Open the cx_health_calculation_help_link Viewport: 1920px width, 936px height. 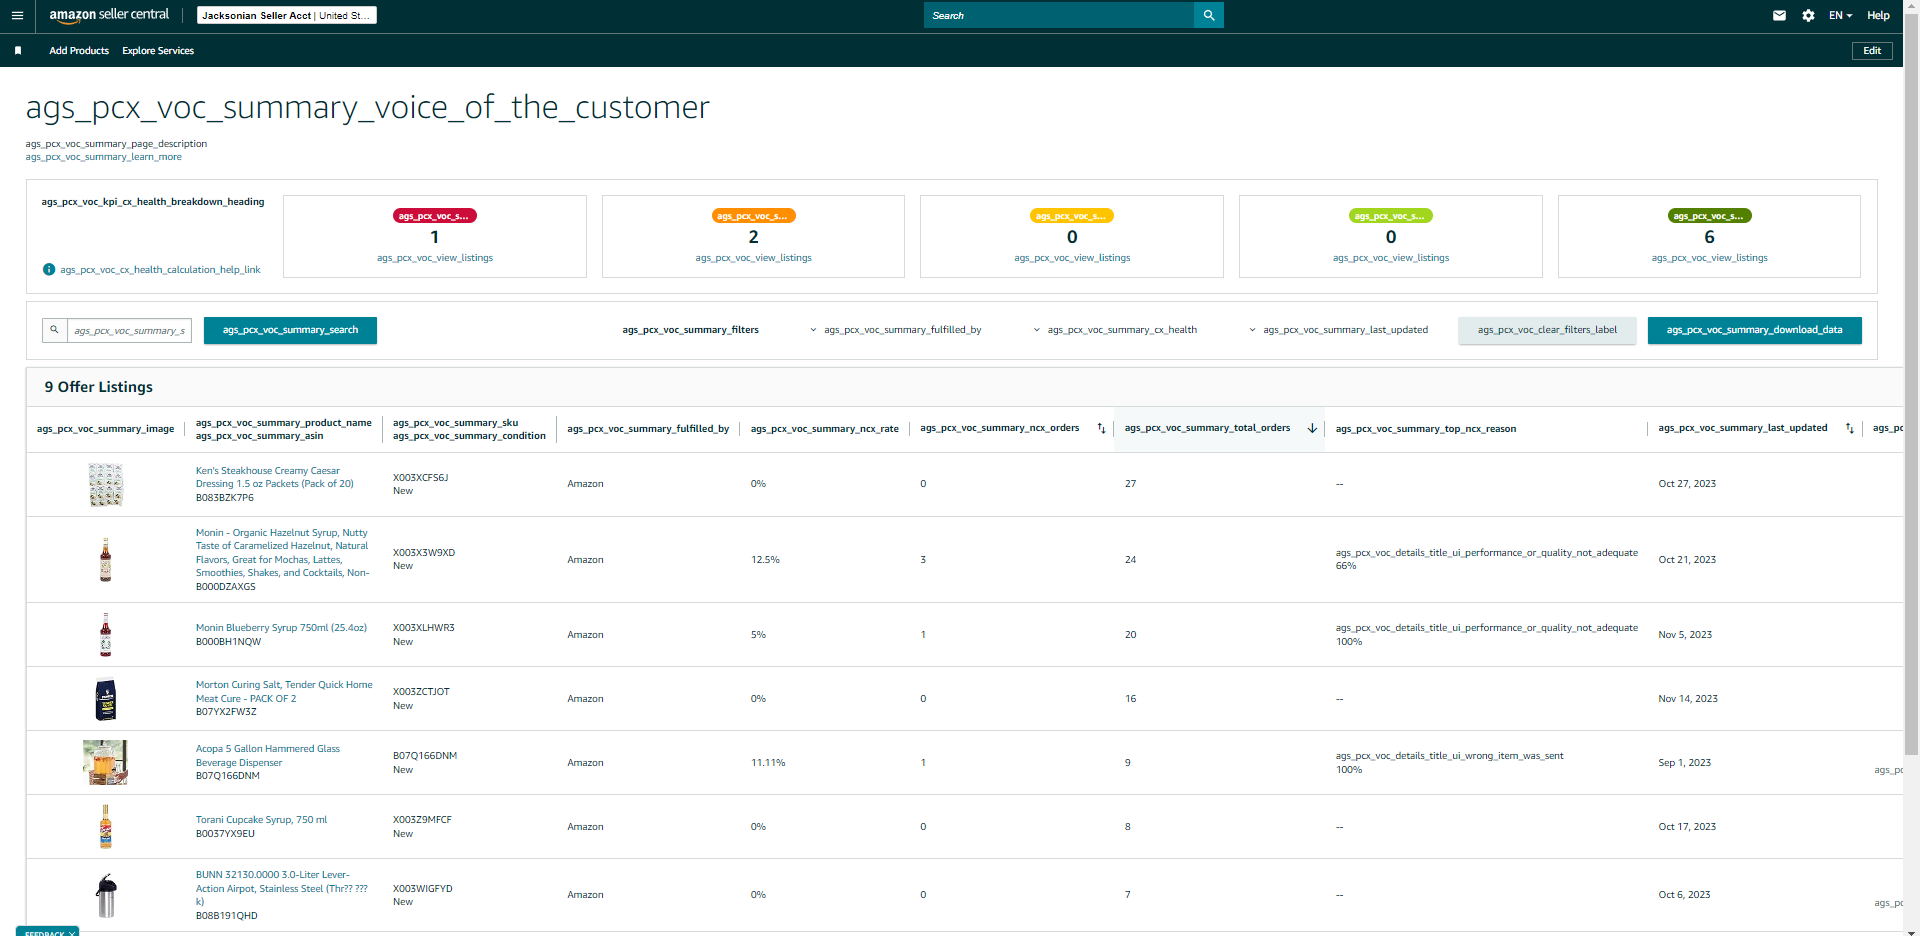pyautogui.click(x=160, y=270)
